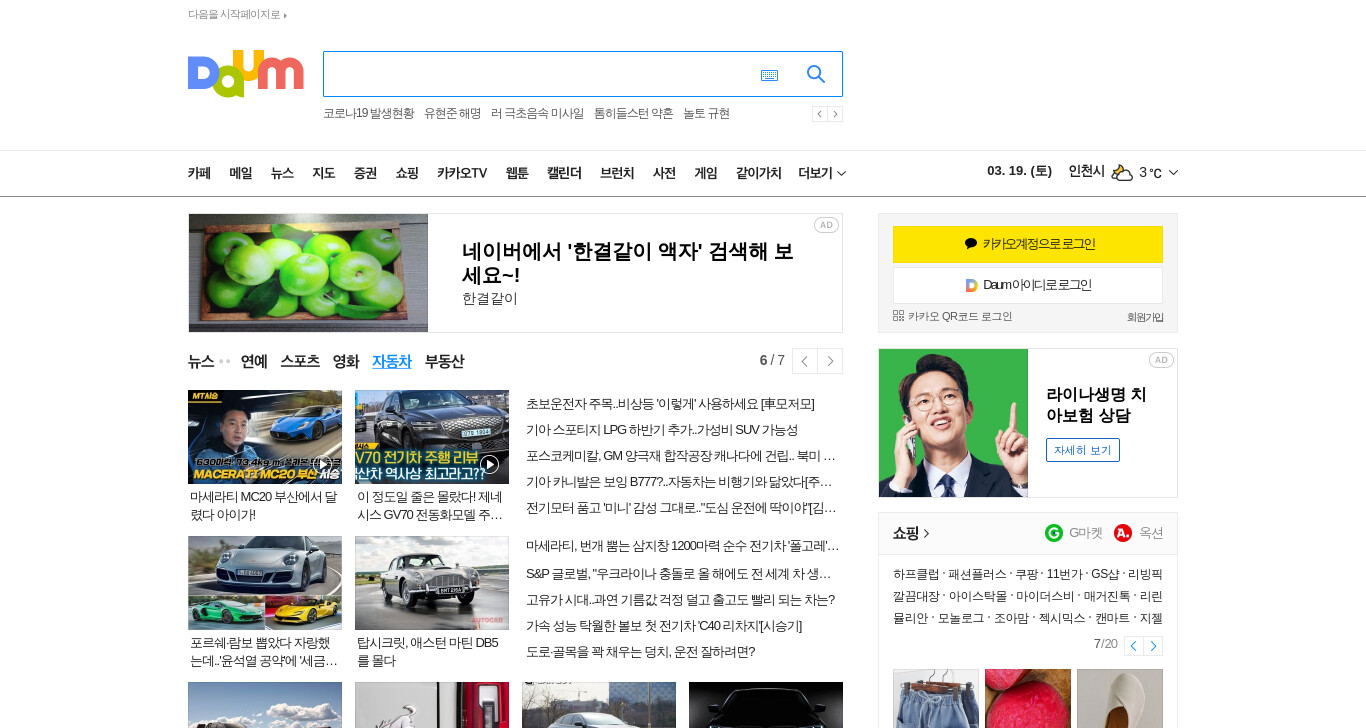1366x728 pixels.
Task: Go to previous news page arrow
Action: click(x=805, y=361)
